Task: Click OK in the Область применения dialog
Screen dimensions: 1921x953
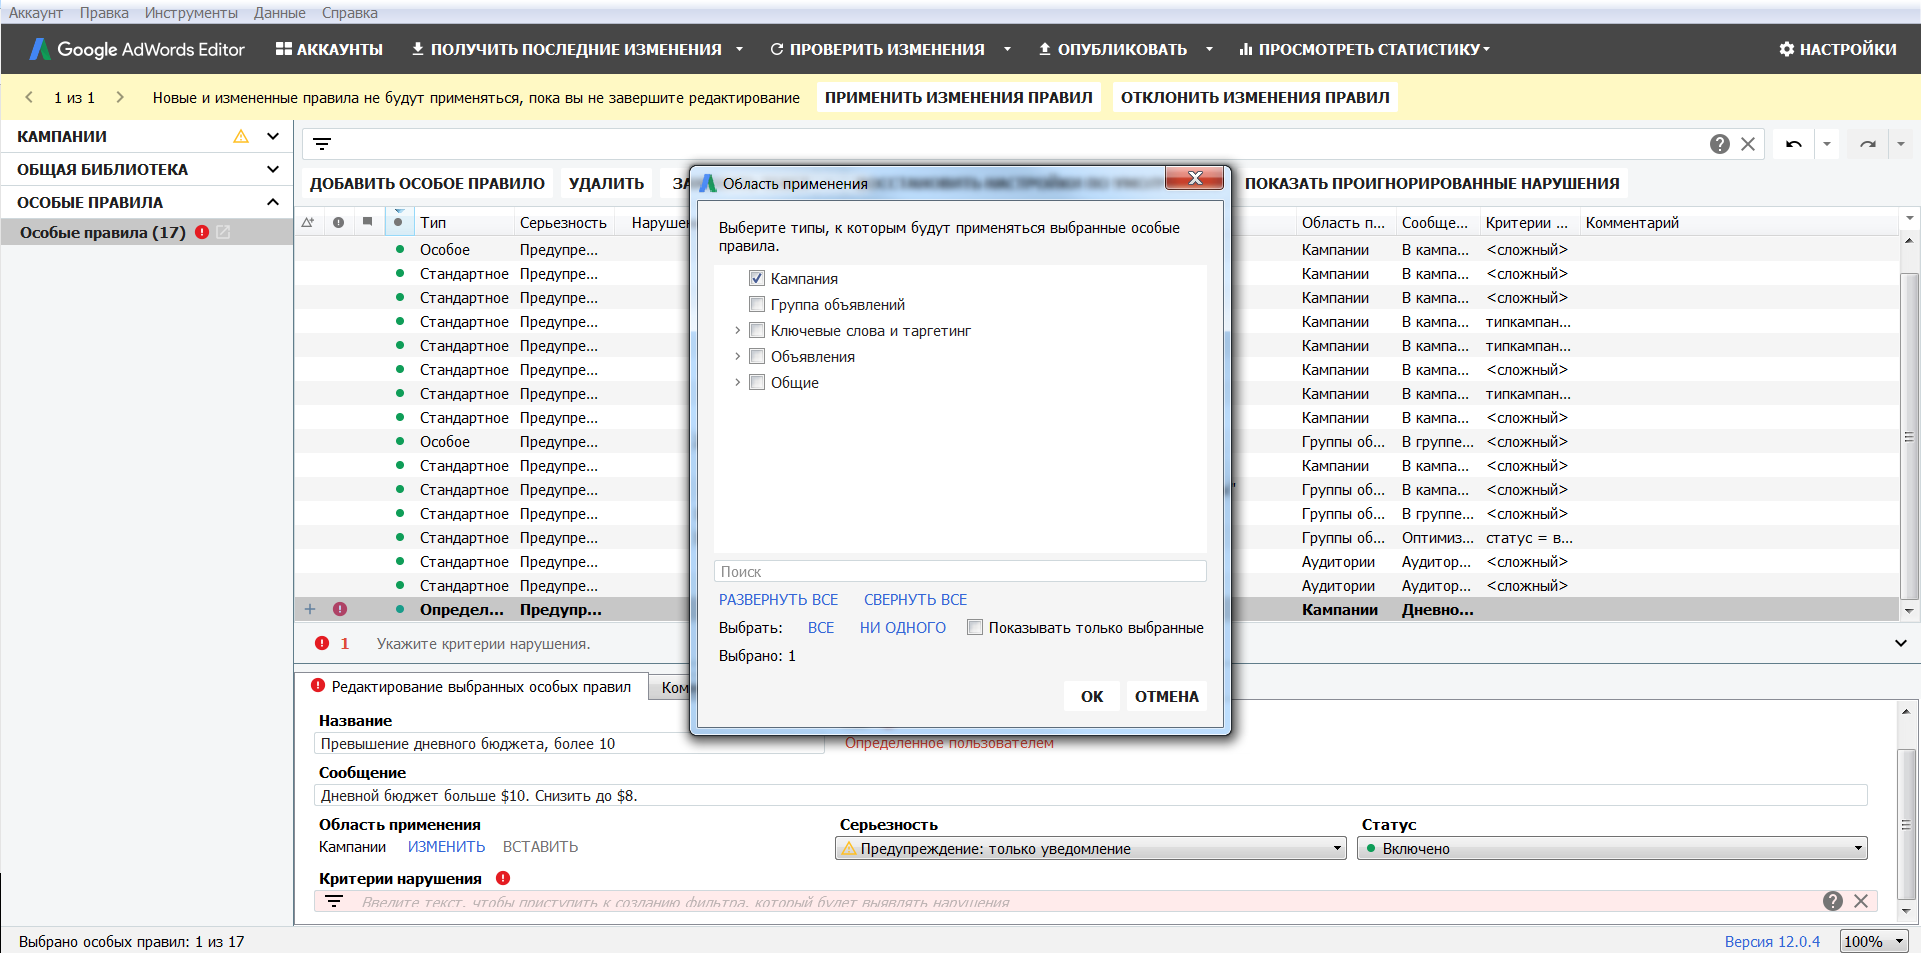Action: [1091, 696]
